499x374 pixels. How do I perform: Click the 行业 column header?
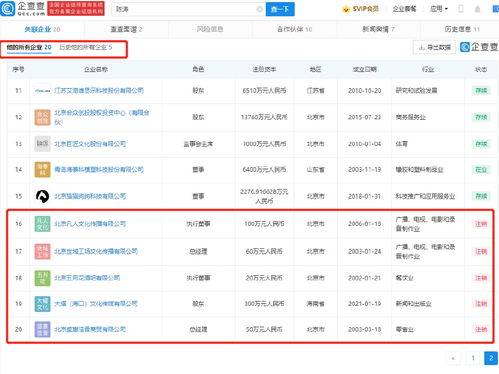tap(428, 69)
